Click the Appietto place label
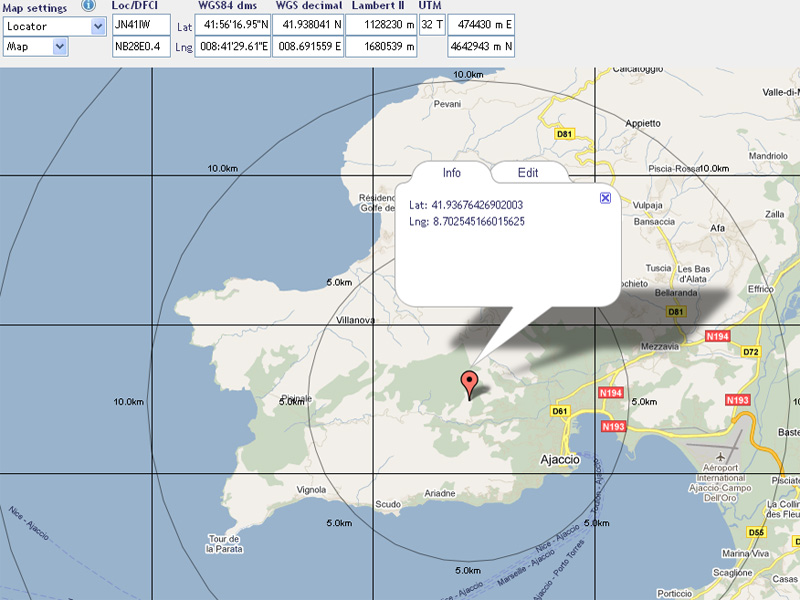The image size is (800, 600). (643, 123)
